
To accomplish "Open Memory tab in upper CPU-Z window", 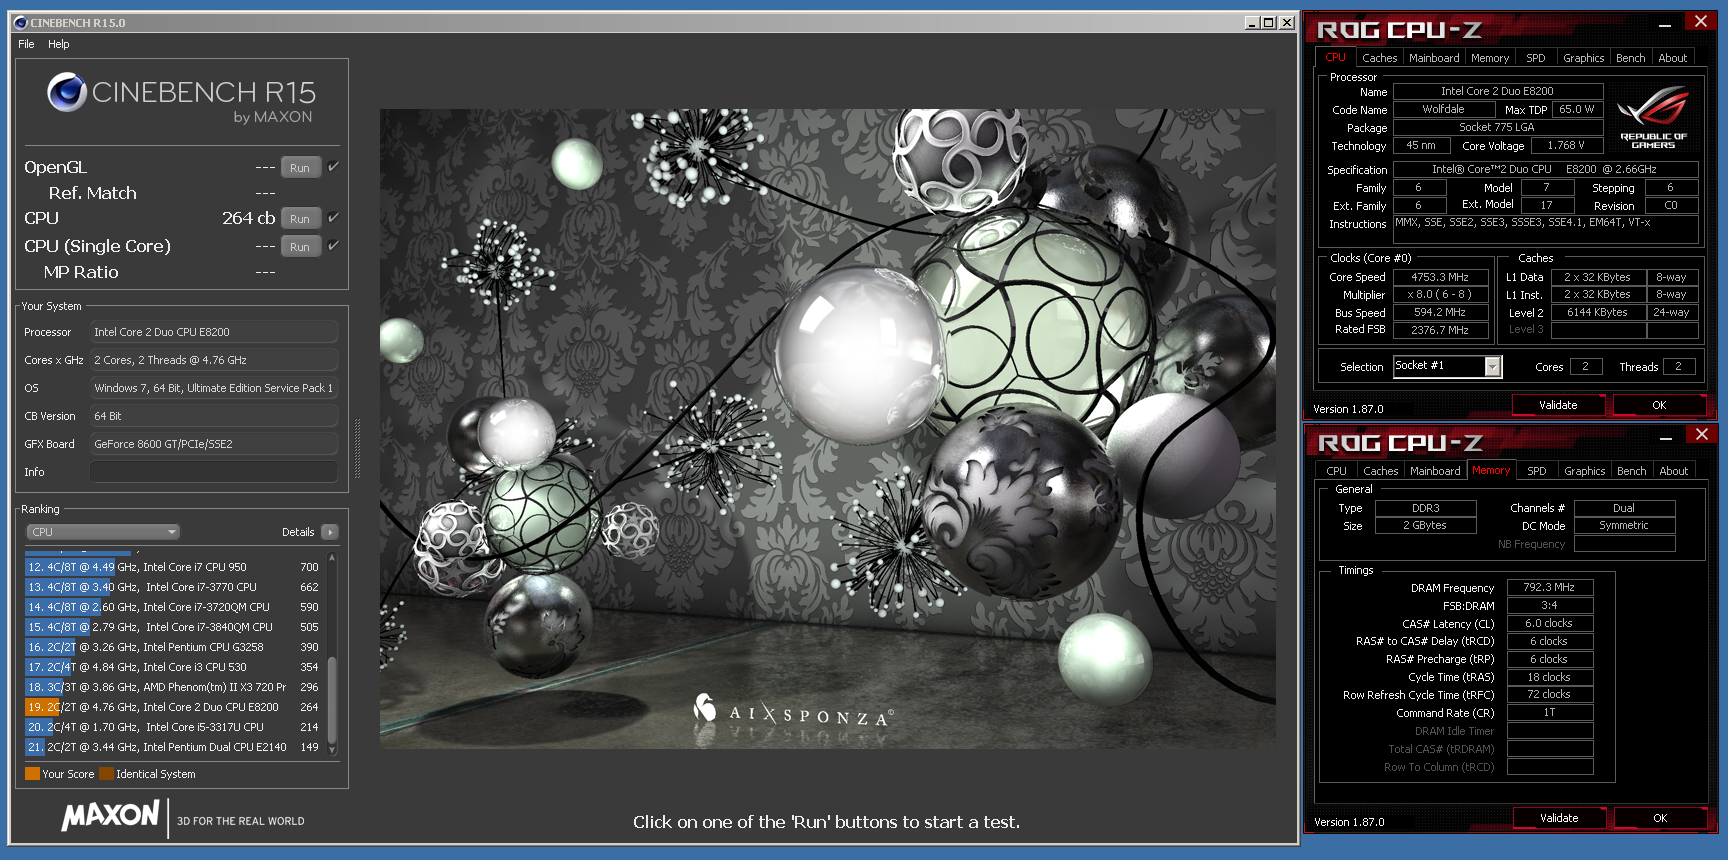I will 1489,58.
